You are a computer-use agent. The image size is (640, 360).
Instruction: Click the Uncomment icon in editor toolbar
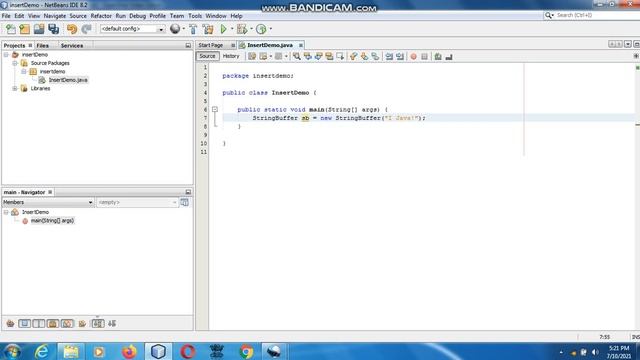click(x=449, y=56)
